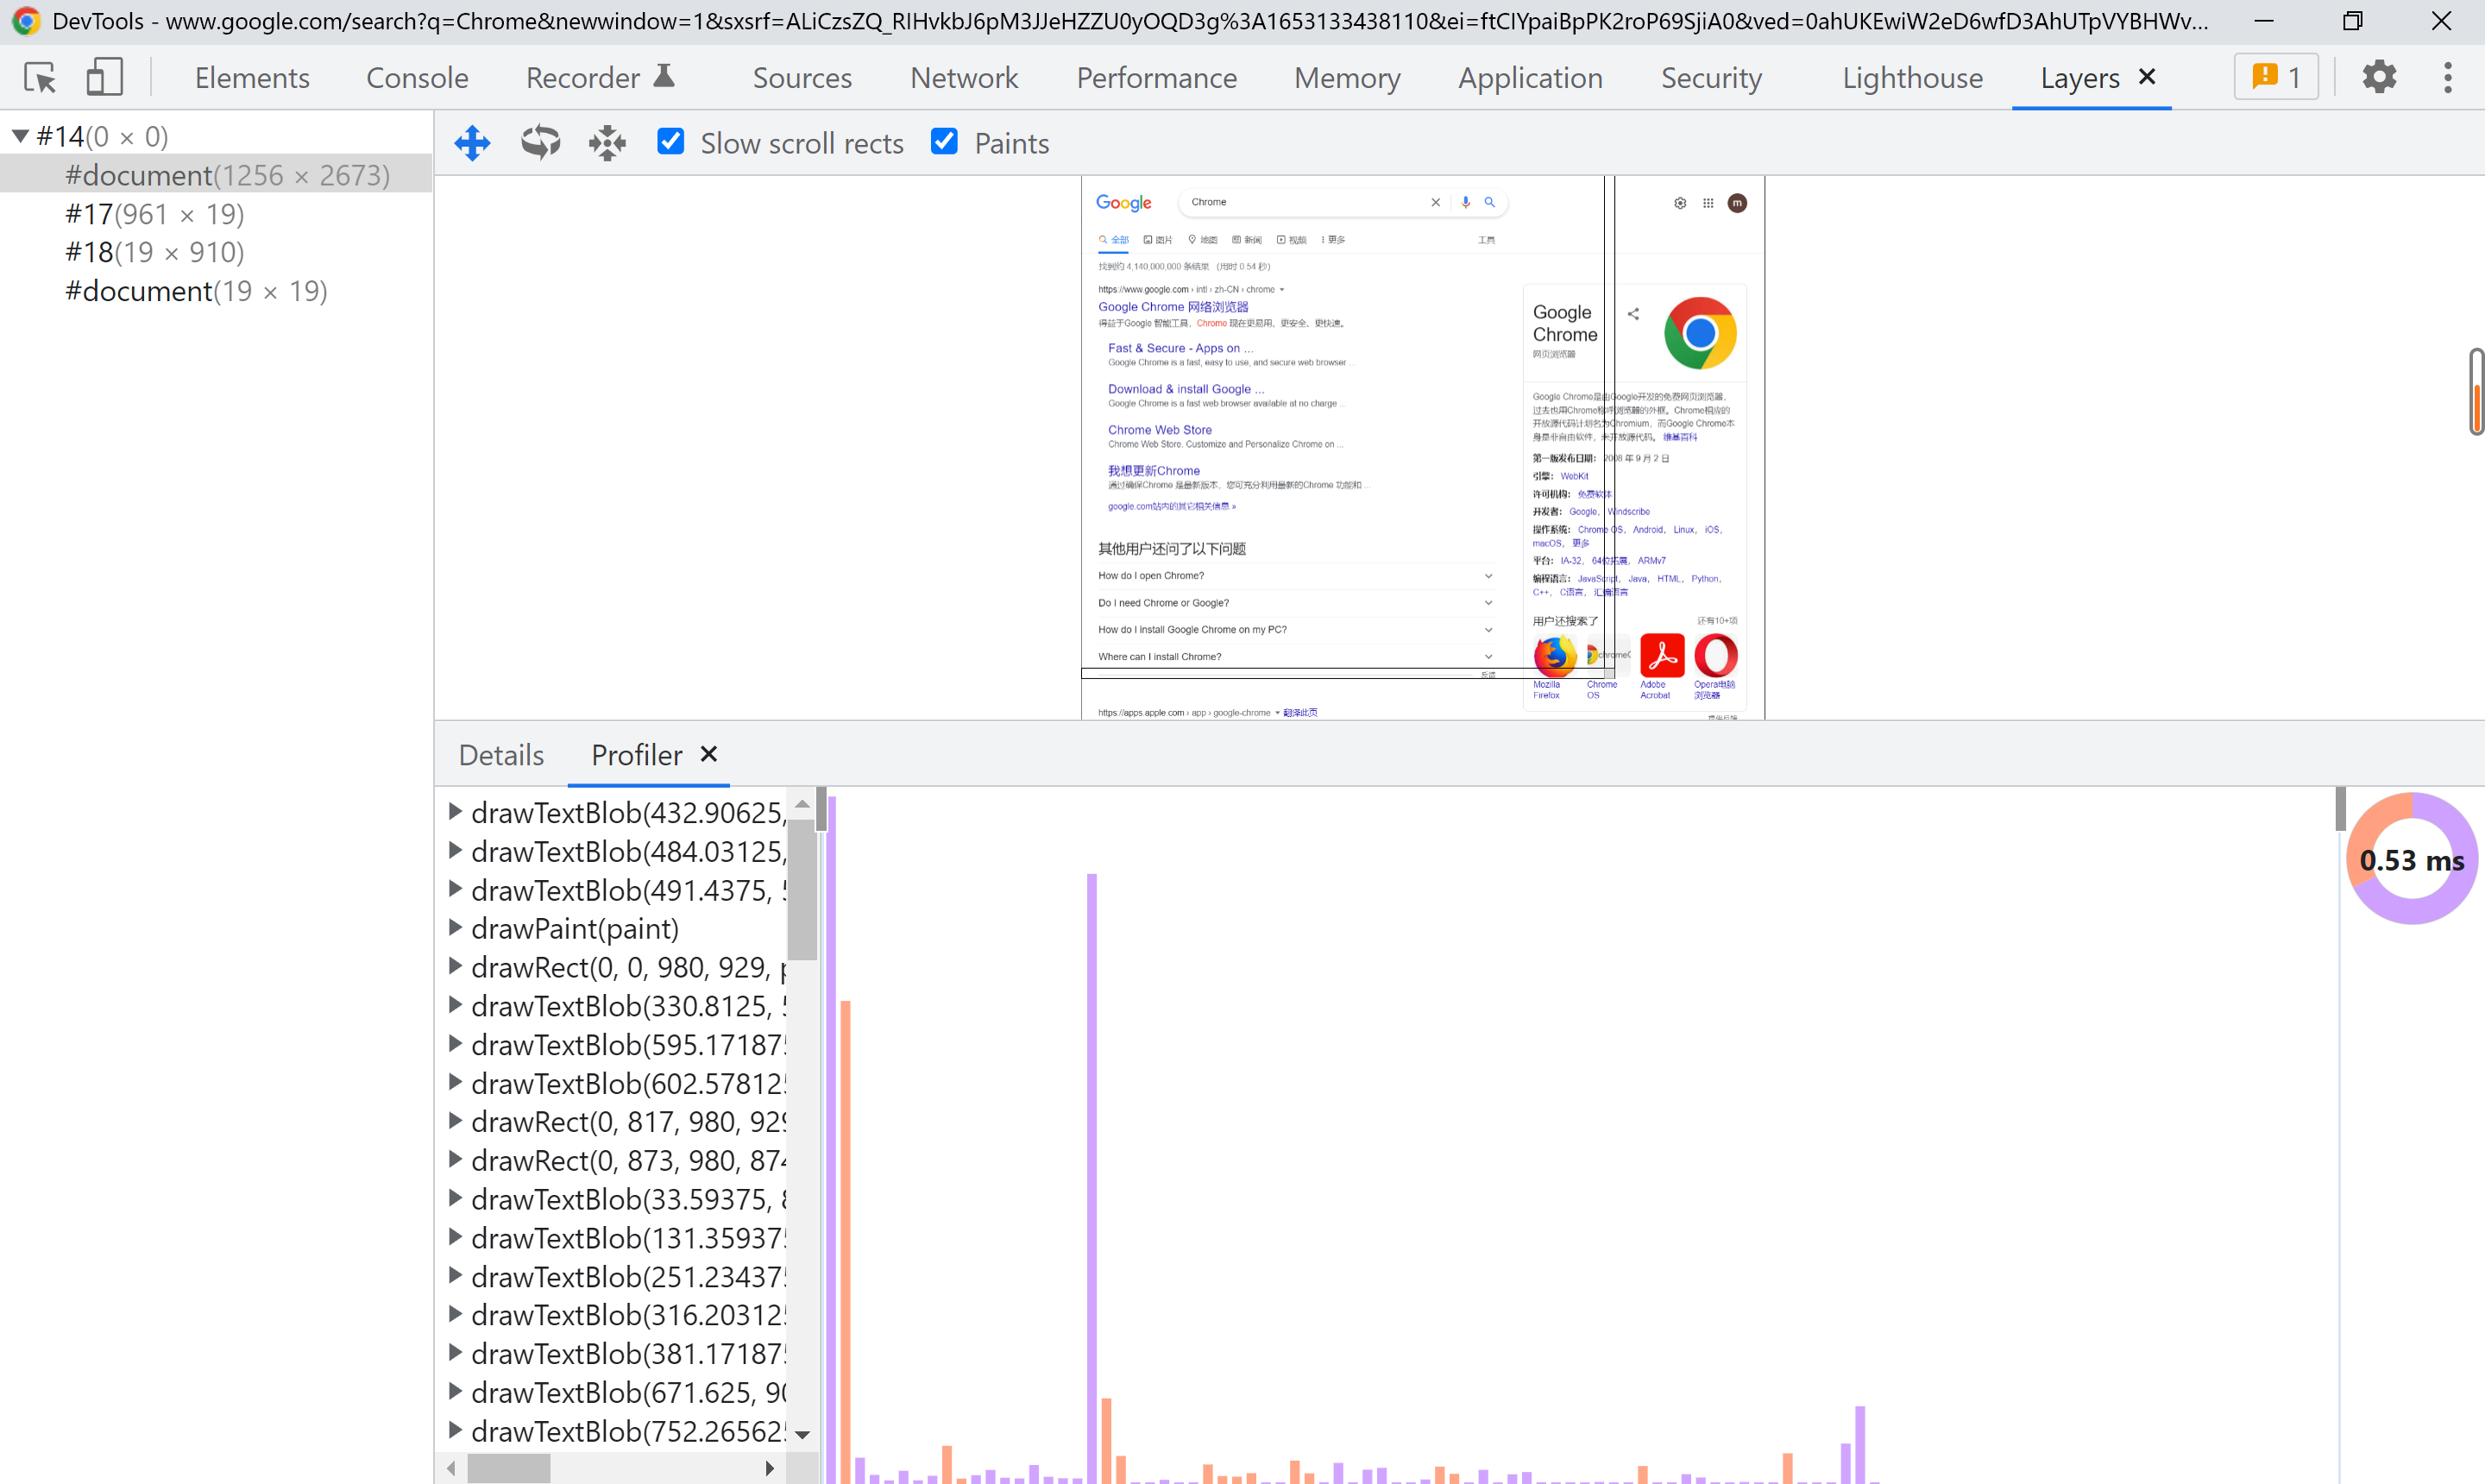Open DevTools settings via the gear icon
This screenshot has width=2485, height=1484.
(x=2379, y=77)
